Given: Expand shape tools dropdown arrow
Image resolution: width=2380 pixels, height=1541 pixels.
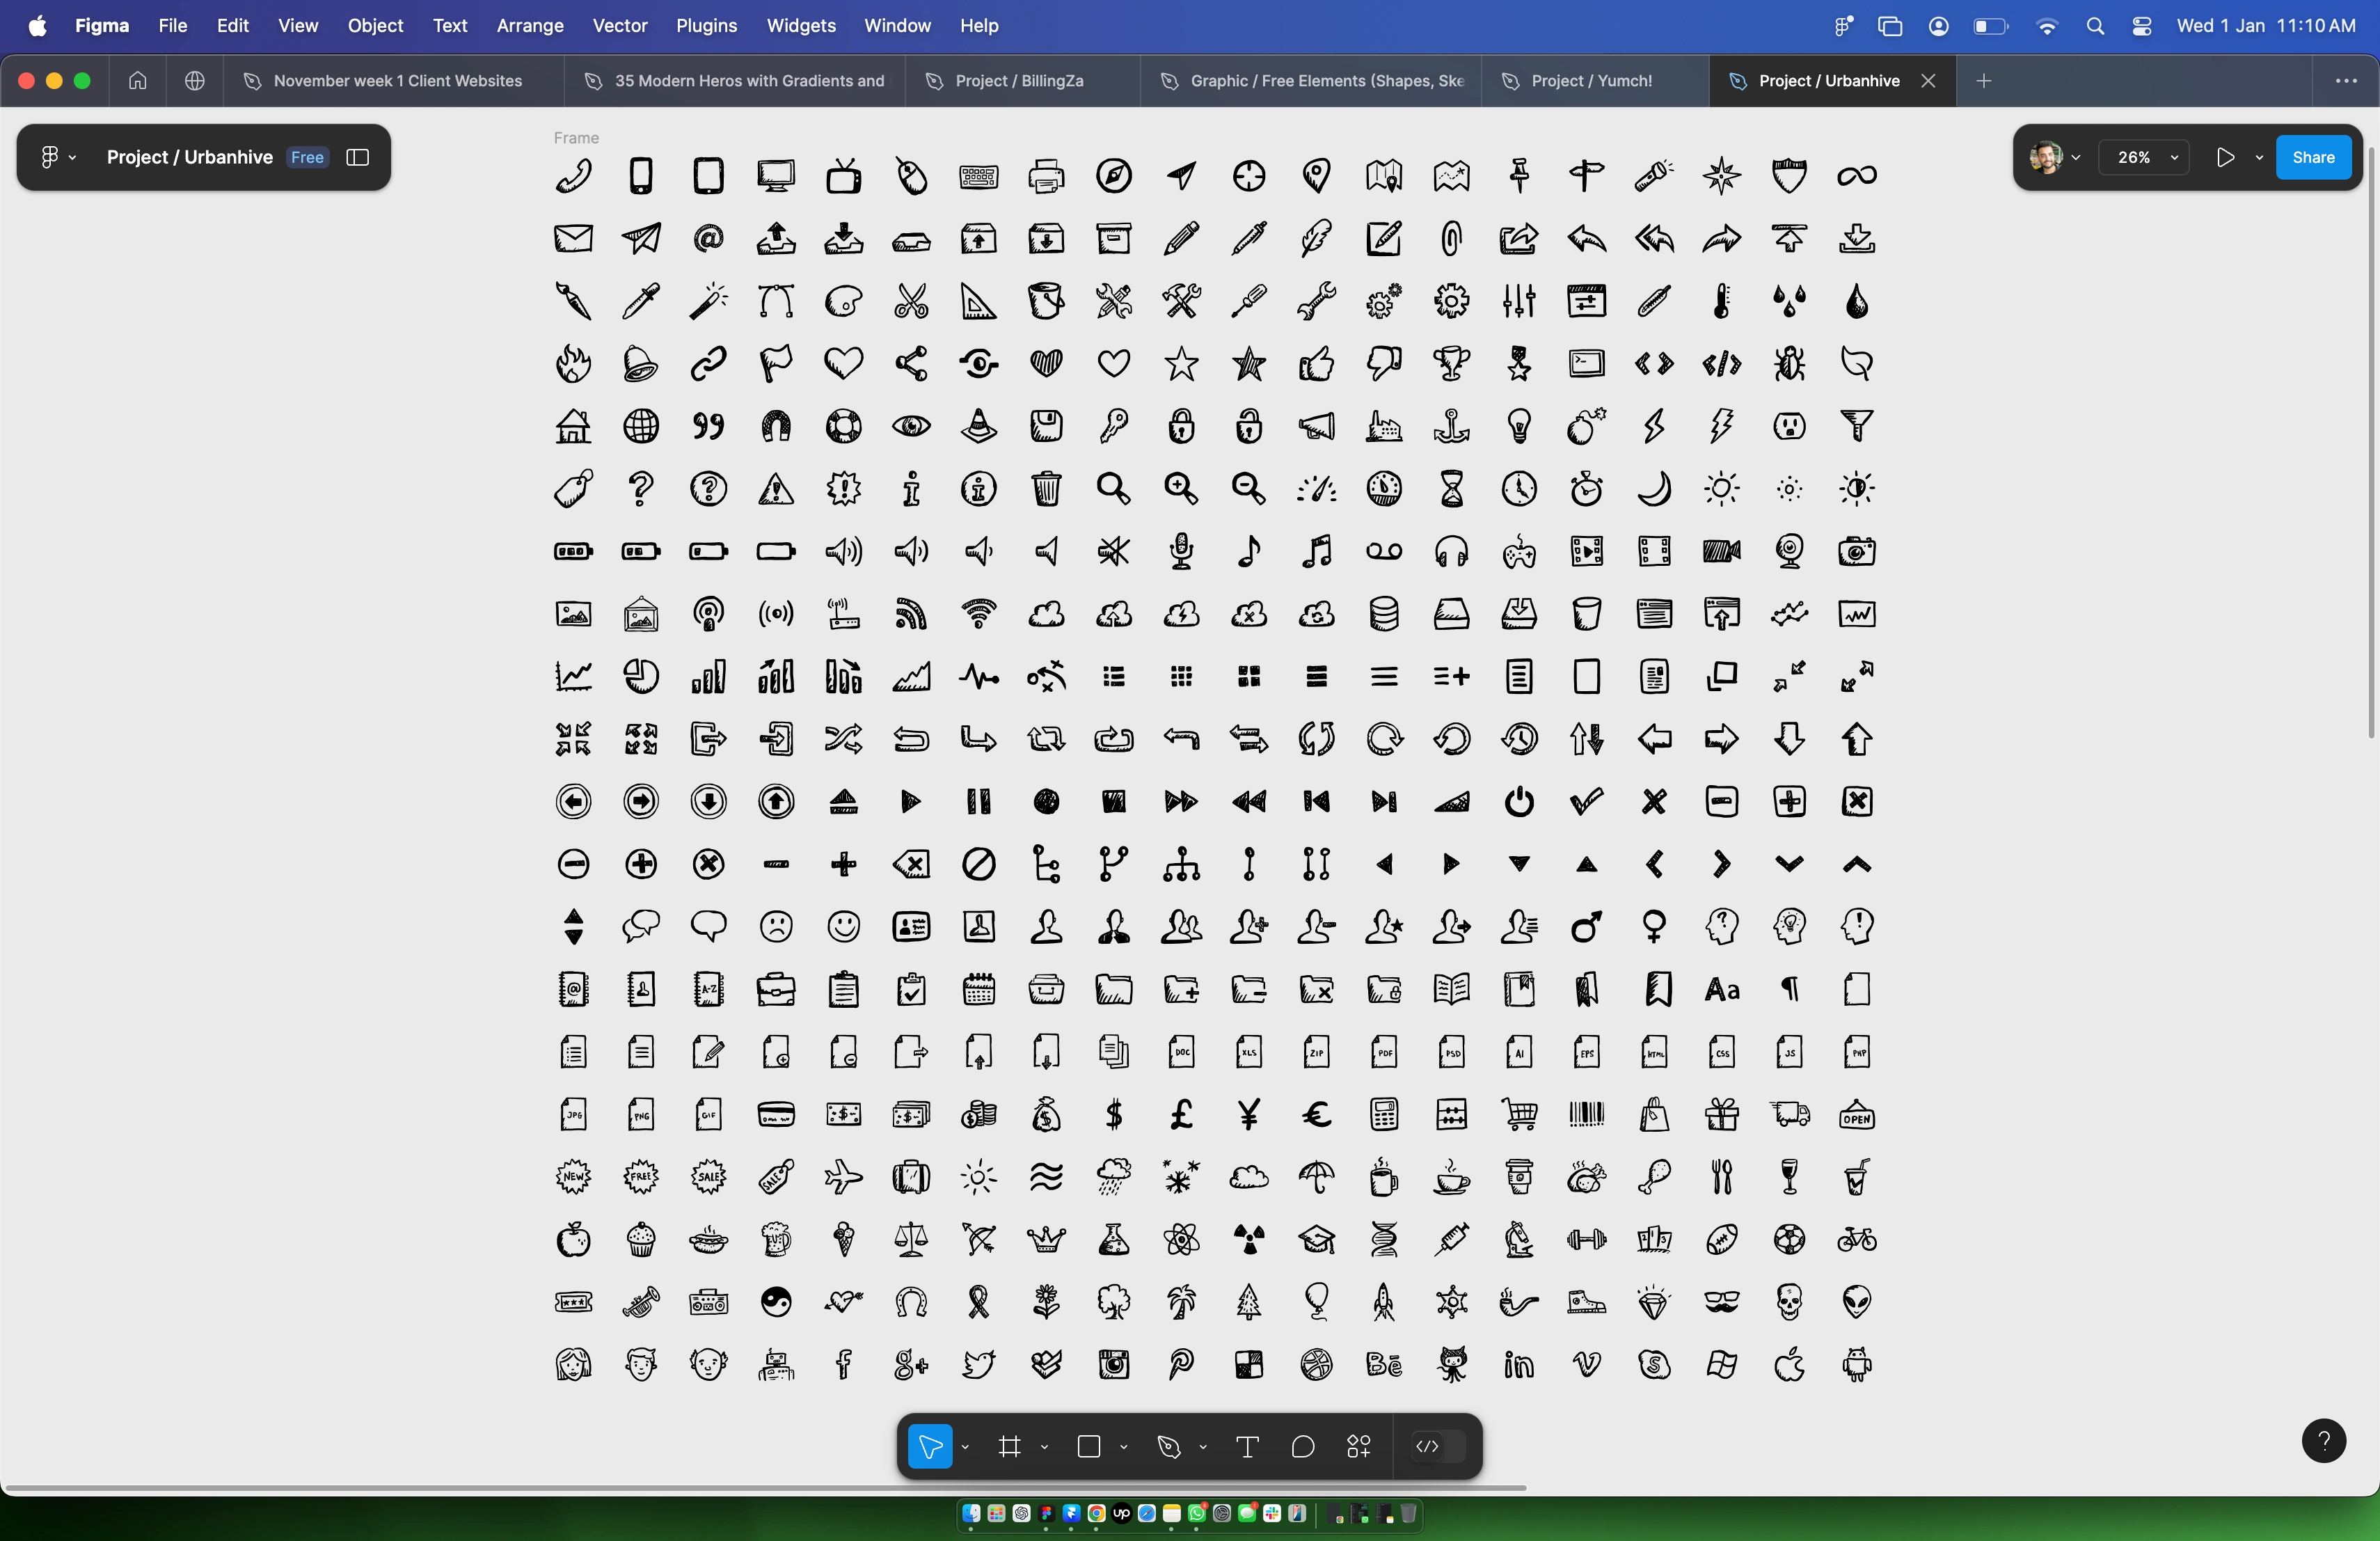Looking at the screenshot, I should 1124,1447.
